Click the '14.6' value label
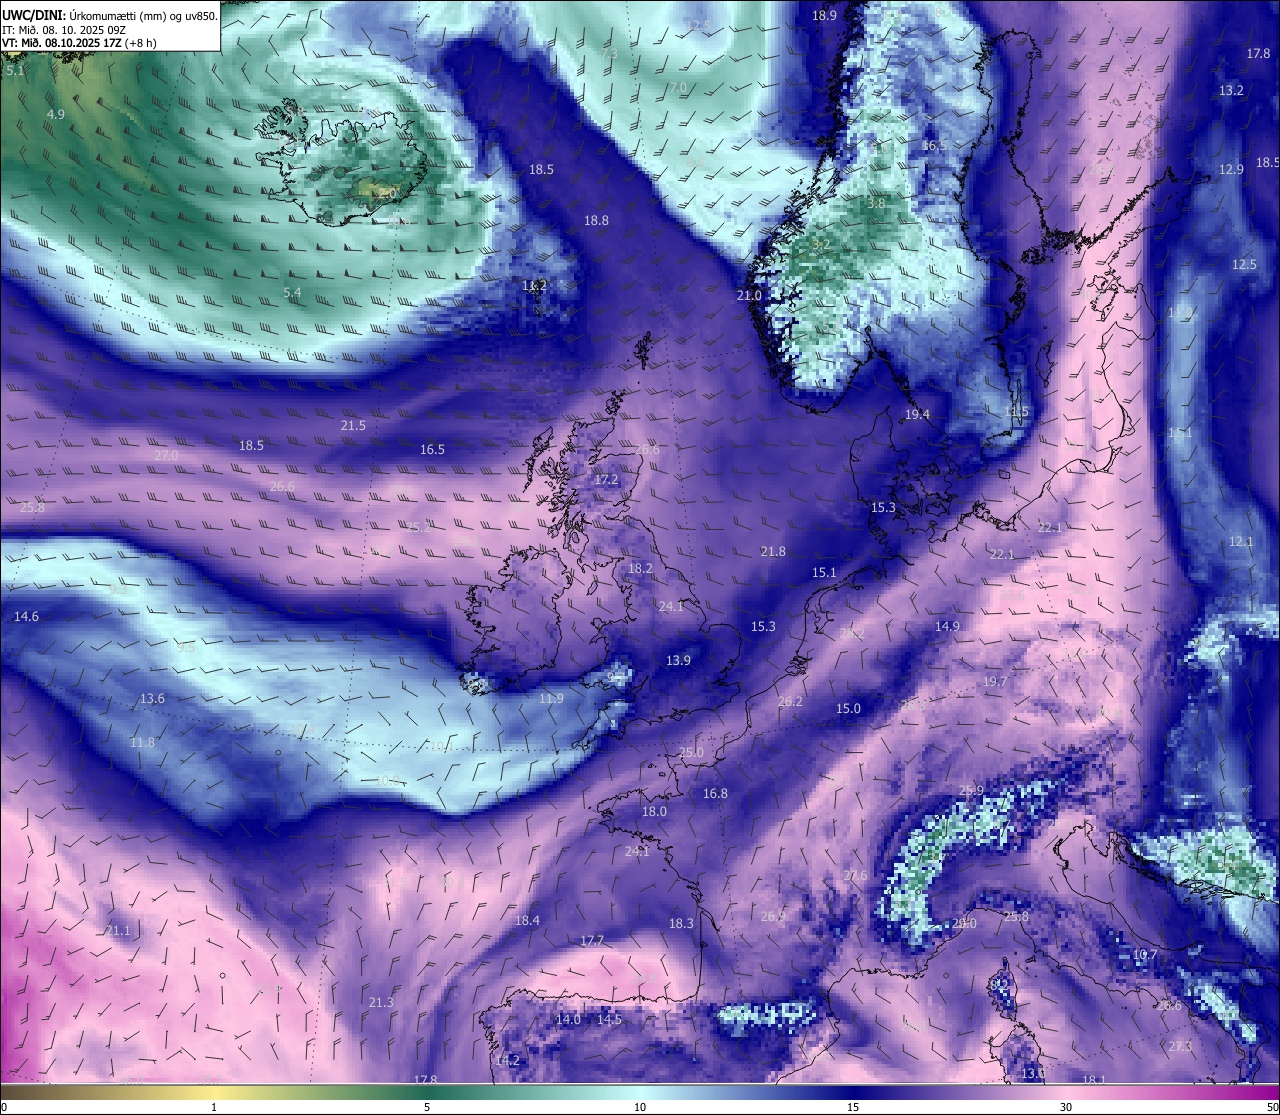 [26, 617]
